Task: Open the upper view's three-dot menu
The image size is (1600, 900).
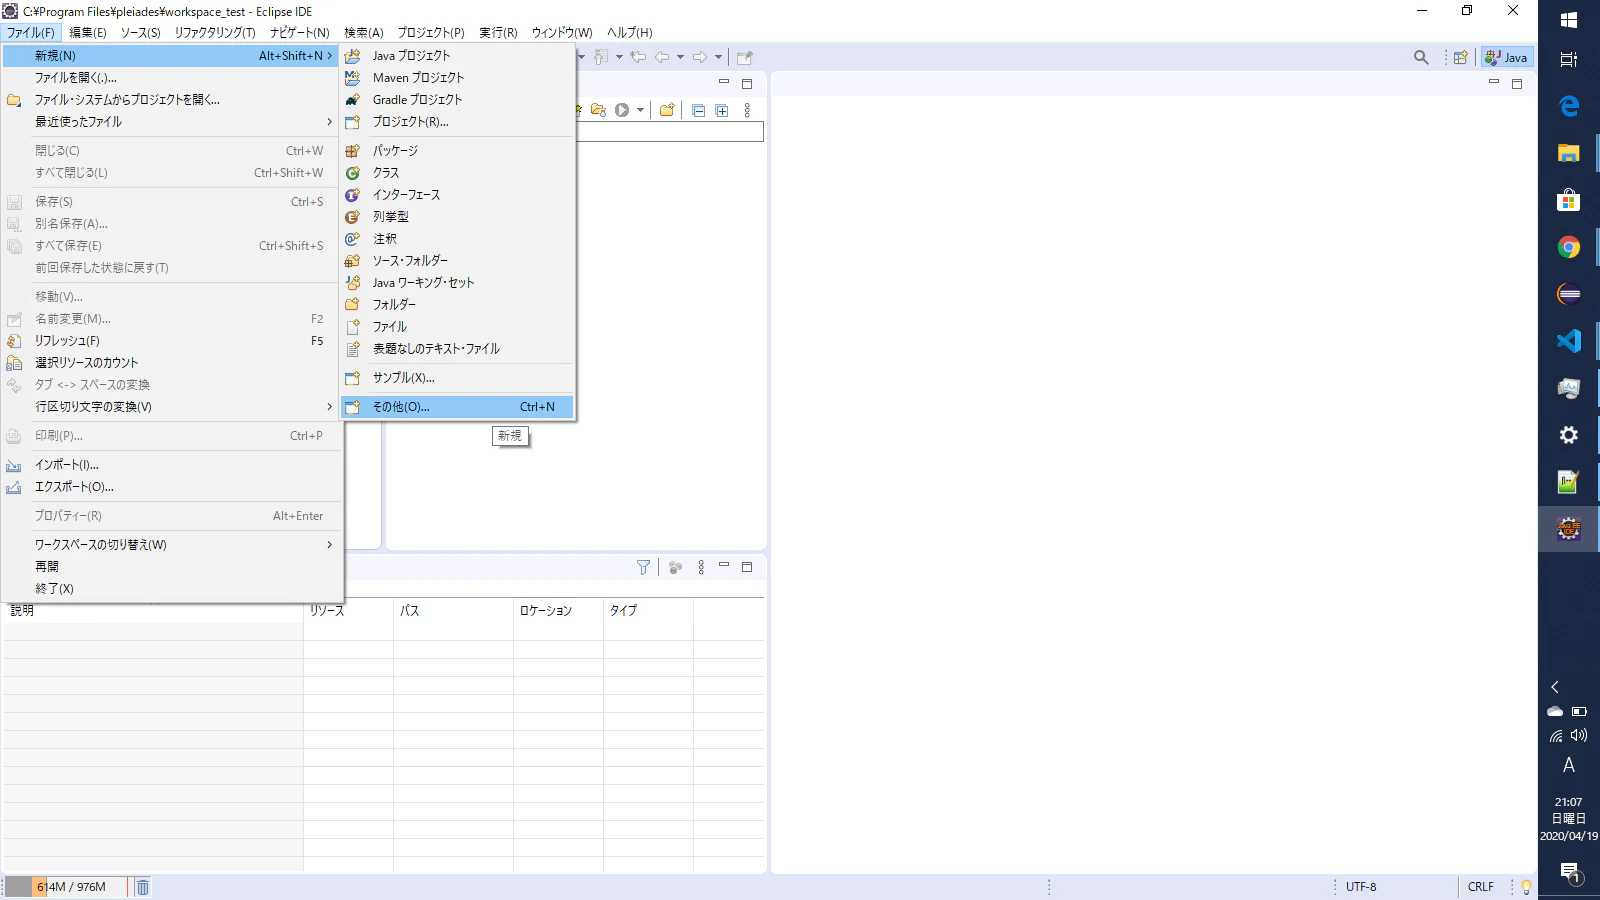Action: coord(747,110)
